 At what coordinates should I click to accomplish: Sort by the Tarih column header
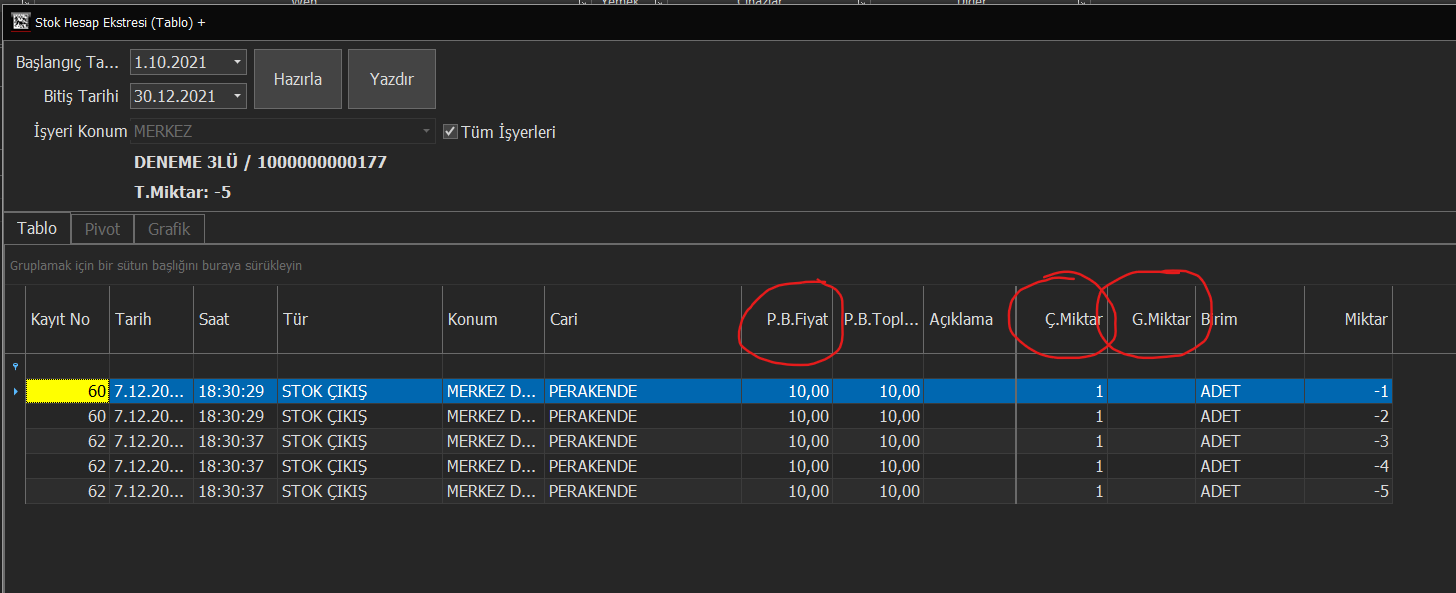(x=151, y=319)
